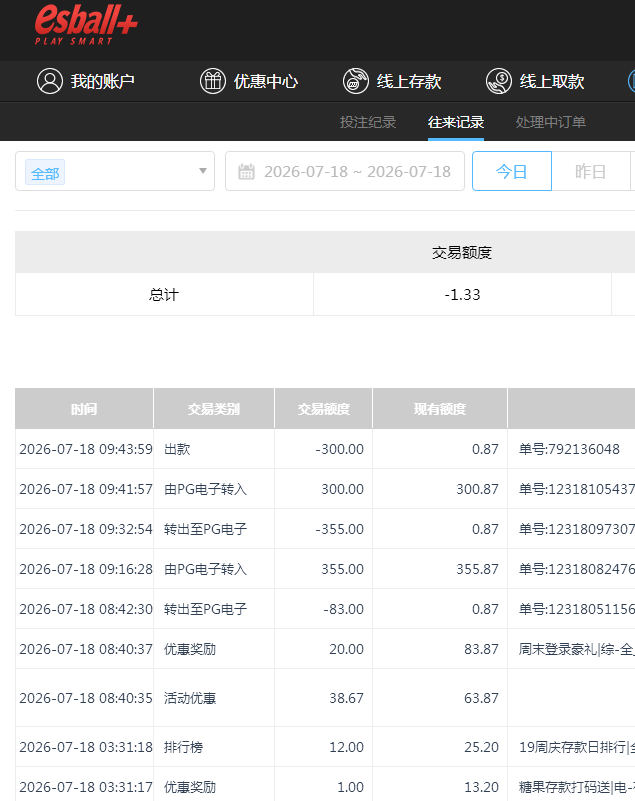Click the 周末登录豪礼 remark
The width and height of the screenshot is (635, 801).
click(577, 649)
